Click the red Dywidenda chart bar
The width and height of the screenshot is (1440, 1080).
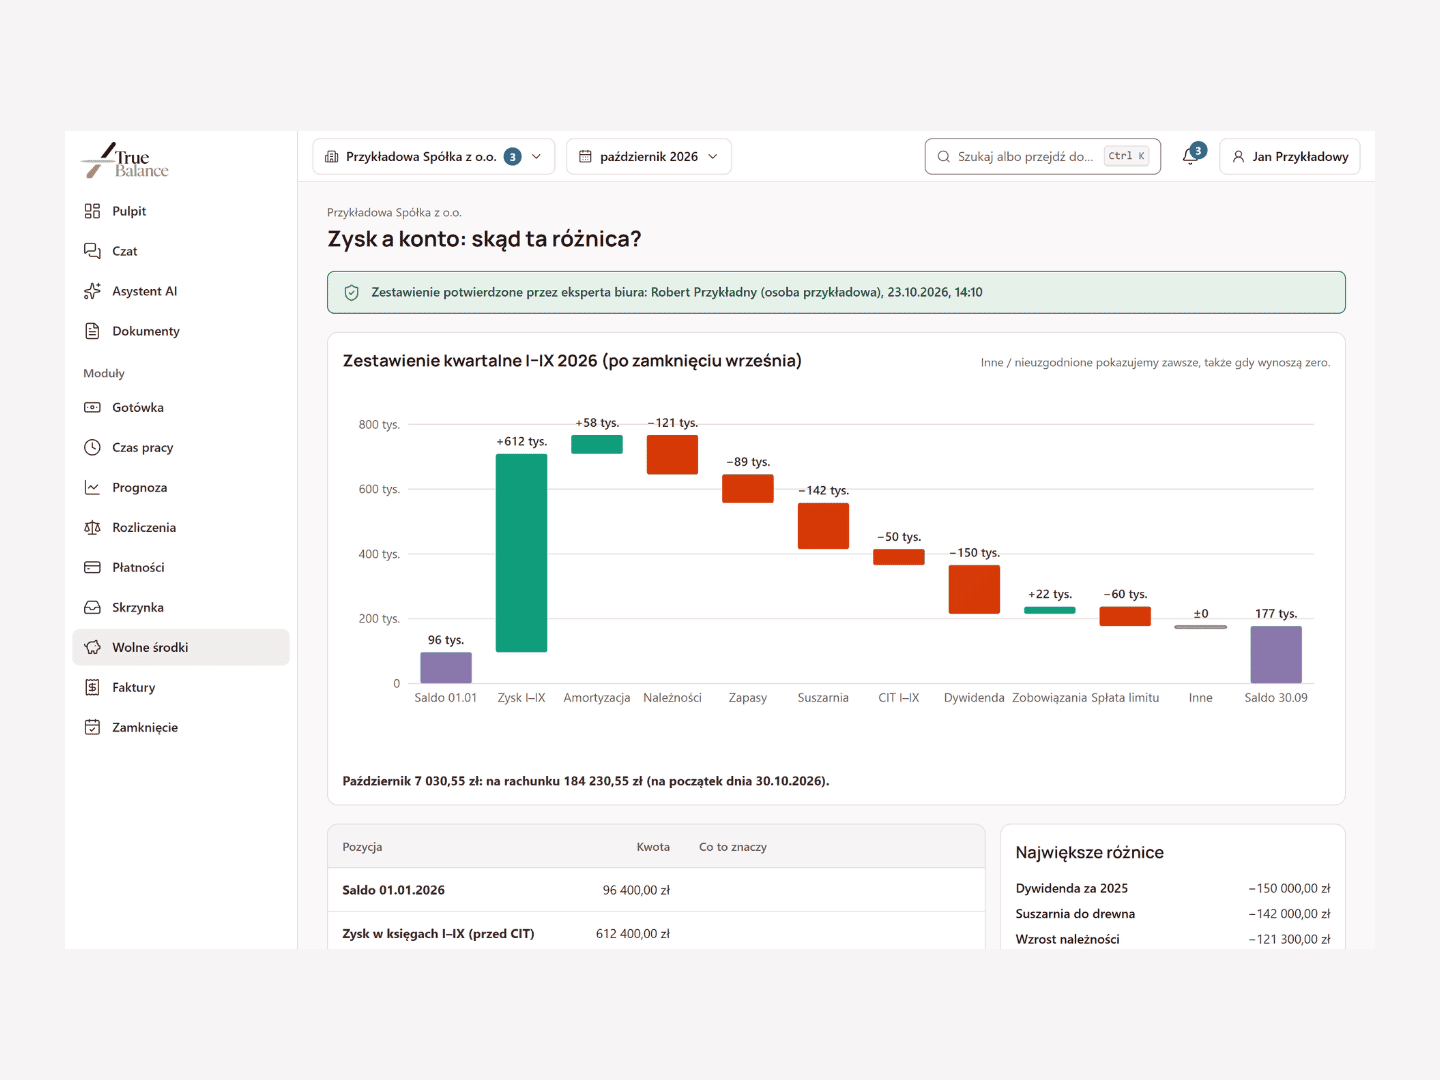coord(974,590)
